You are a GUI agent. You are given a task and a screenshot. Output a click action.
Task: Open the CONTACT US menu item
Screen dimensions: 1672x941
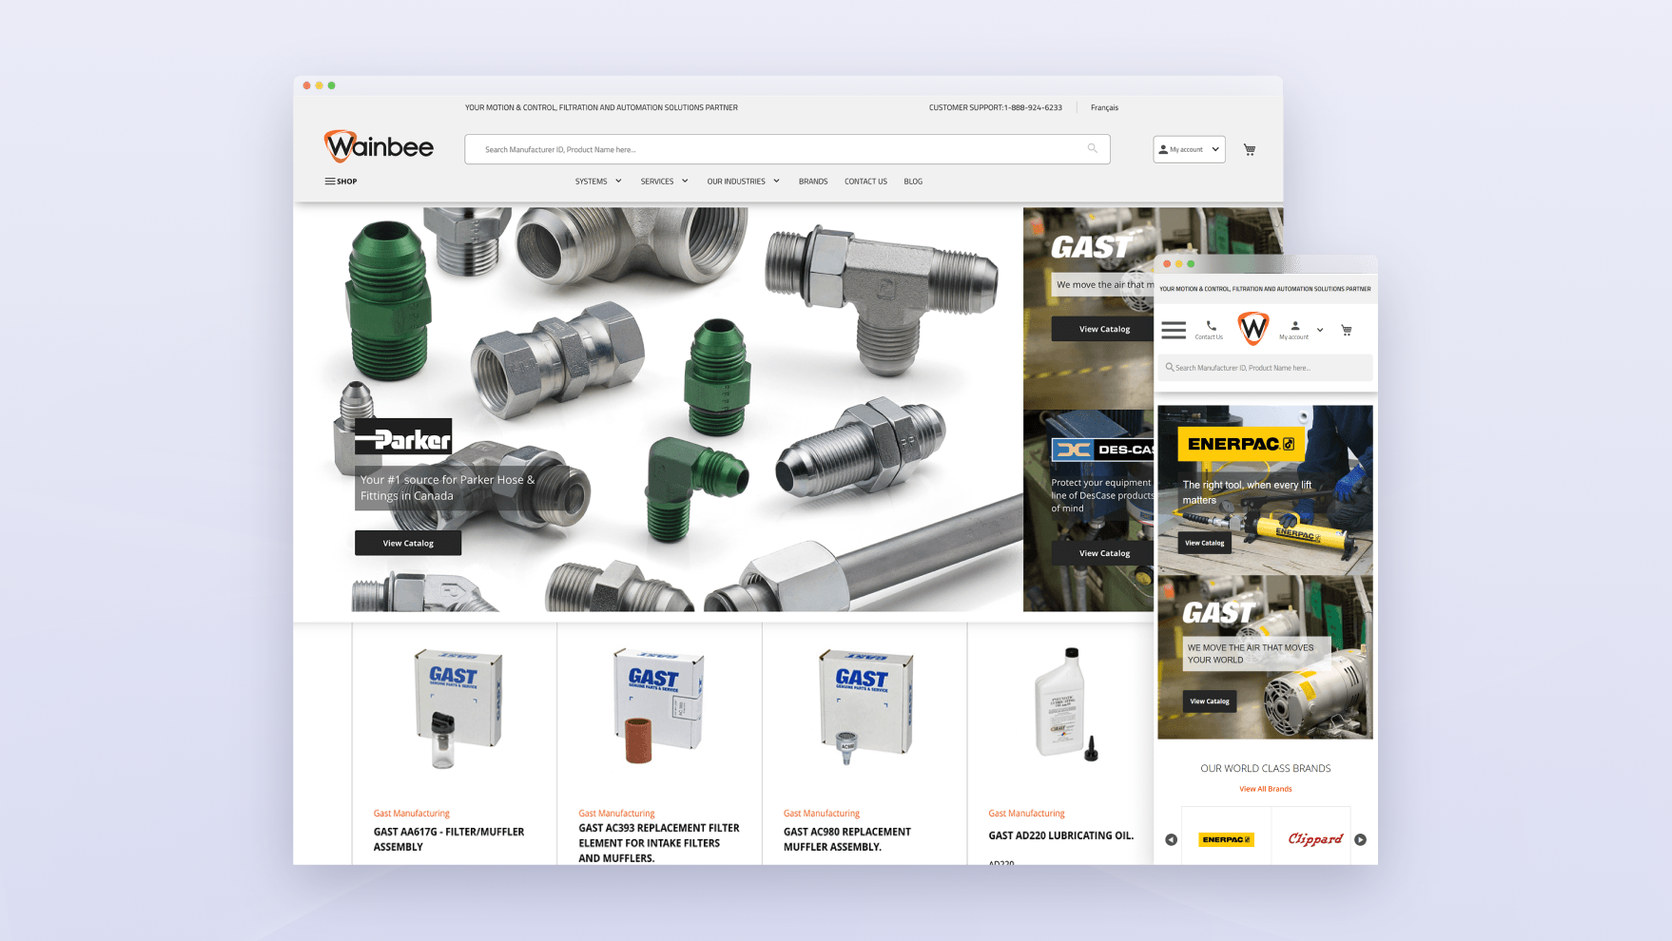coord(865,181)
